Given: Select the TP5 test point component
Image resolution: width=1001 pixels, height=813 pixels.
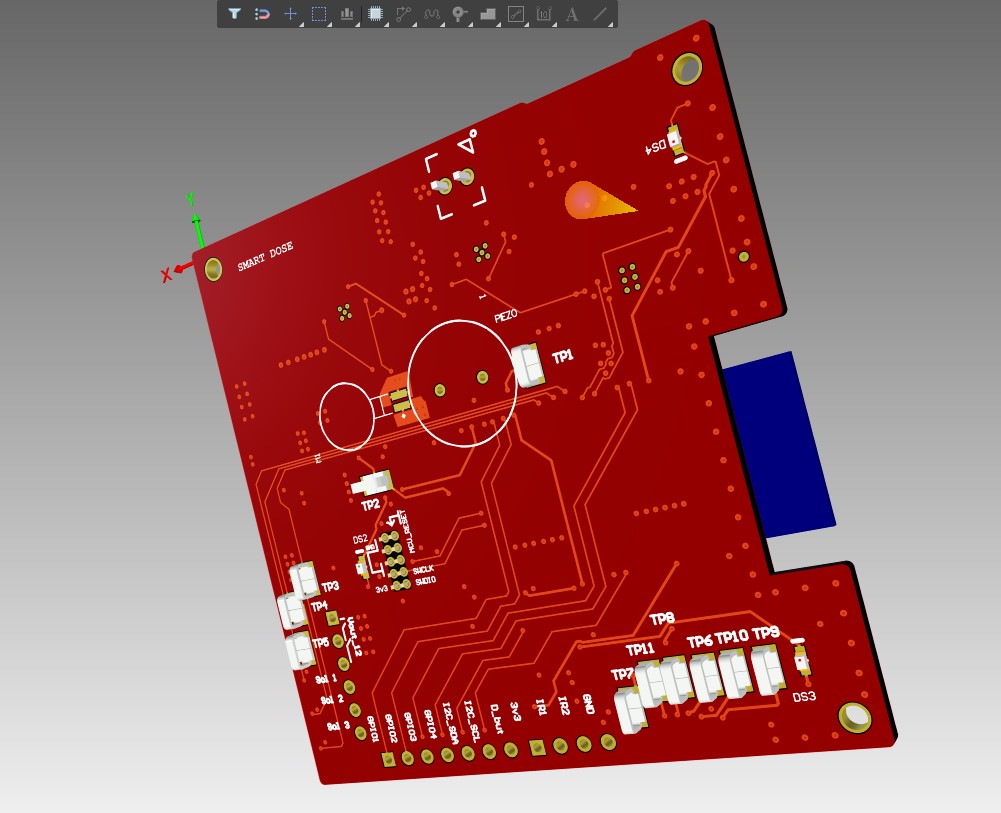Looking at the screenshot, I should [x=299, y=650].
